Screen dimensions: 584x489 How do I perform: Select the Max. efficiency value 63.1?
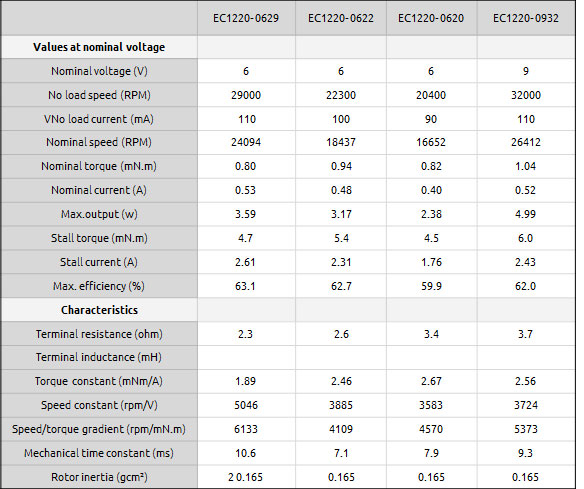(x=245, y=286)
